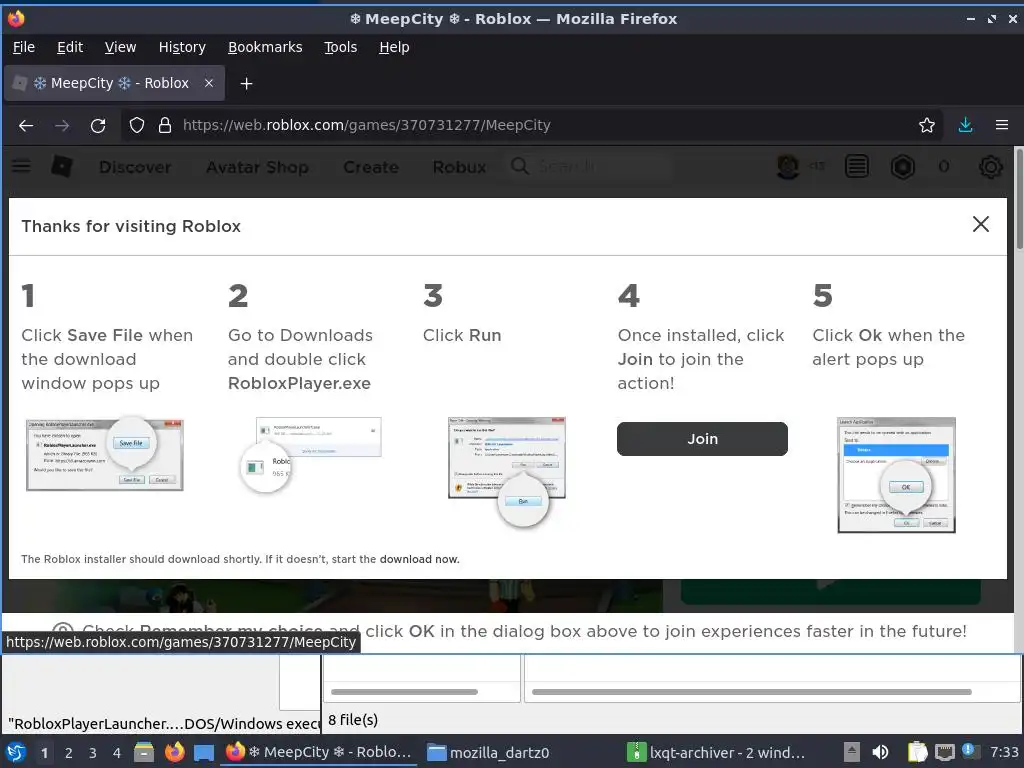This screenshot has height=768, width=1024.
Task: Open the Help menu
Action: (x=394, y=47)
